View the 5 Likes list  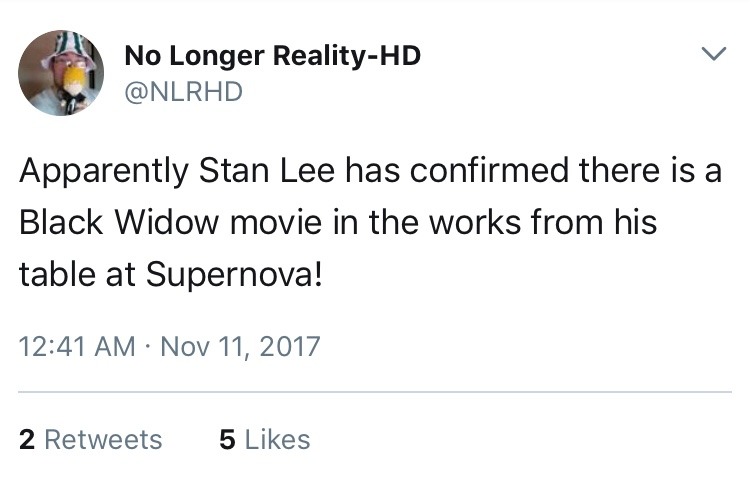coord(264,440)
